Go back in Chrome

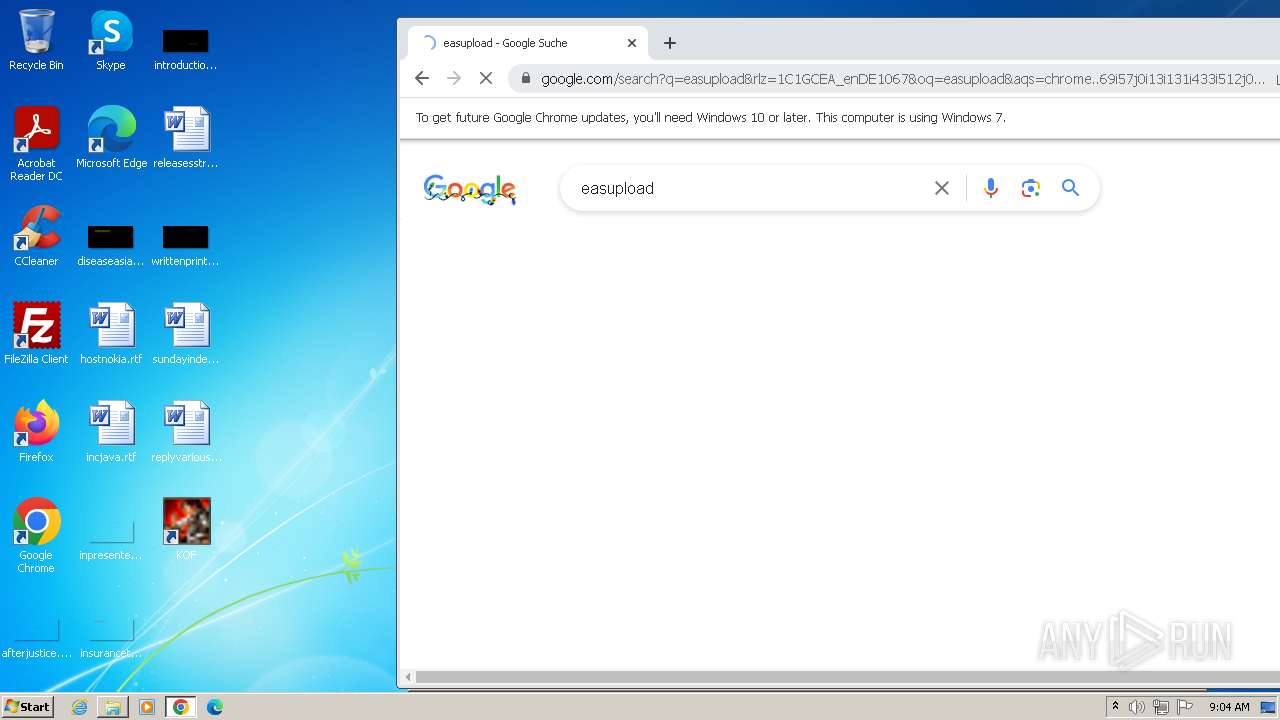422,78
